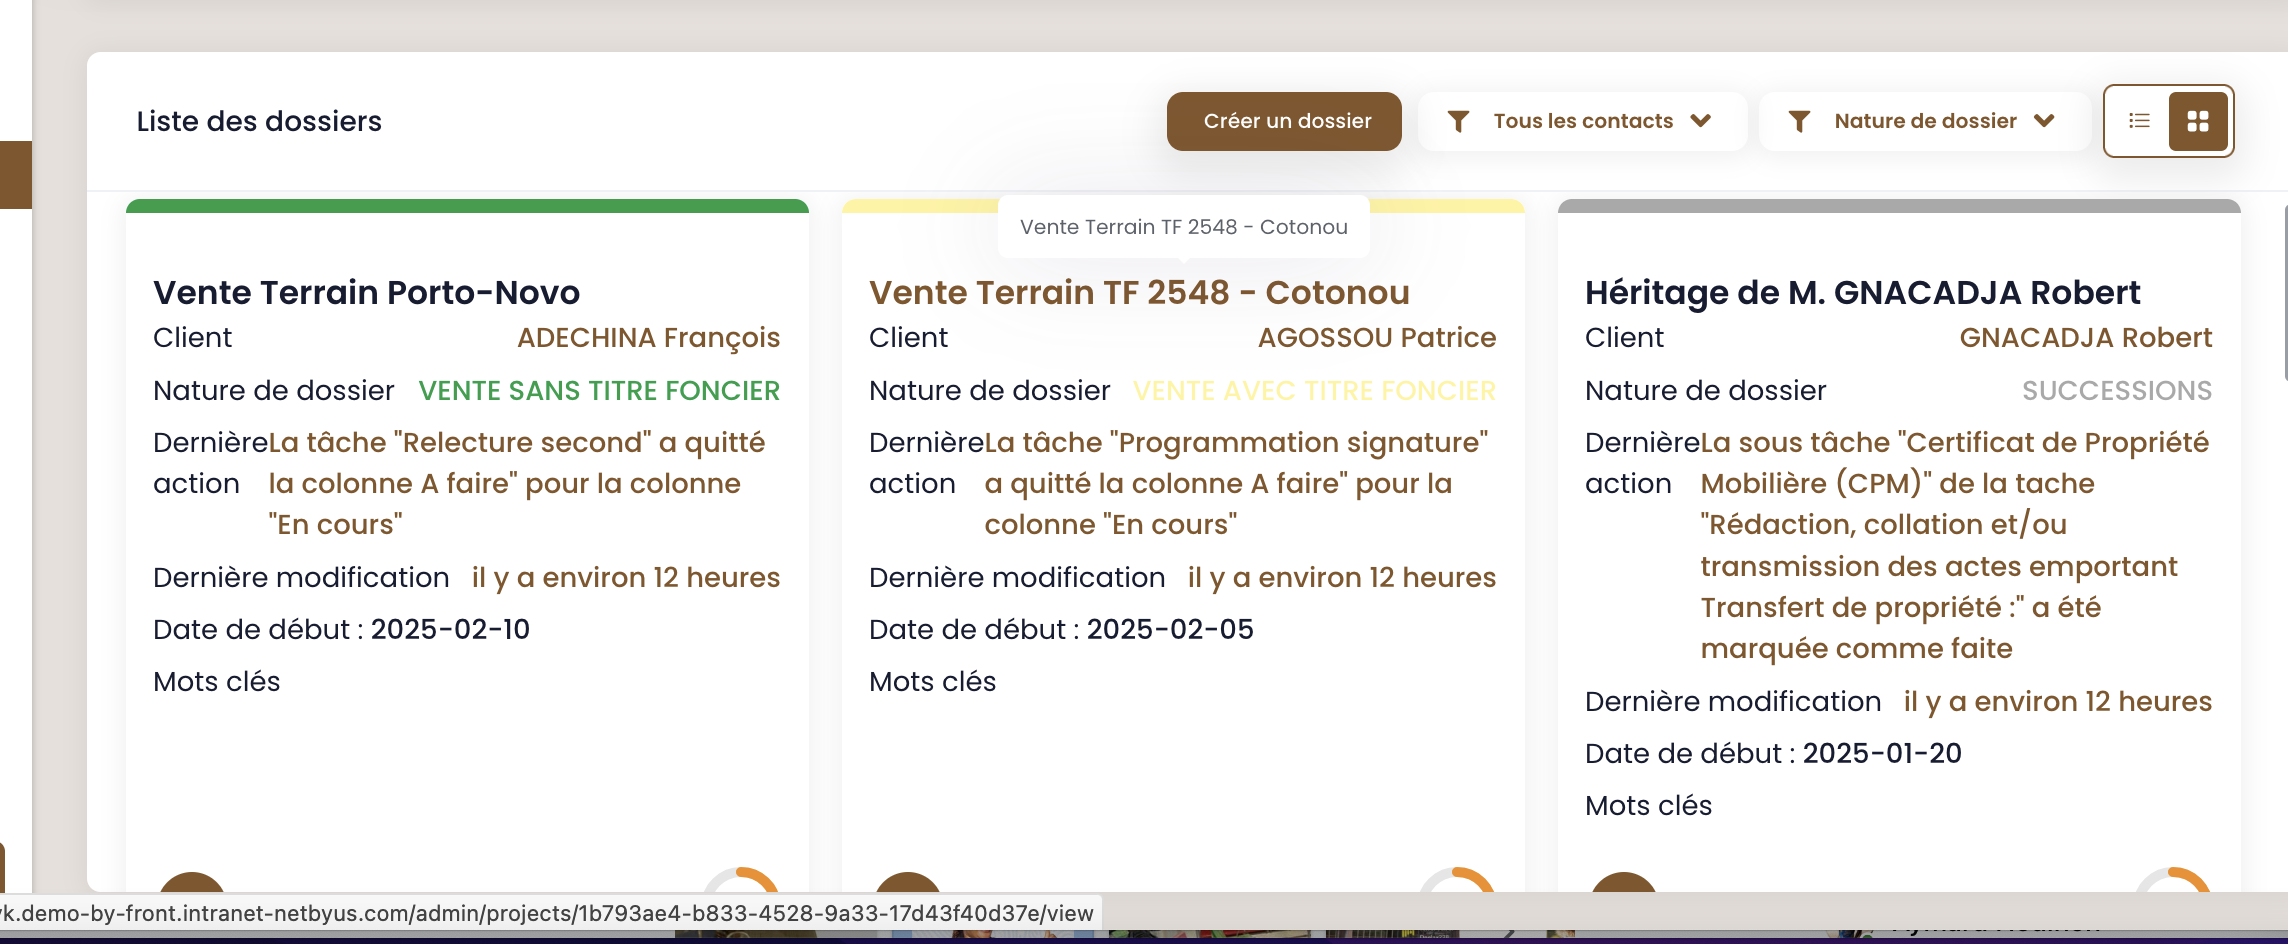Click the Créer un dossier button
Image resolution: width=2288 pixels, height=944 pixels.
pyautogui.click(x=1284, y=121)
